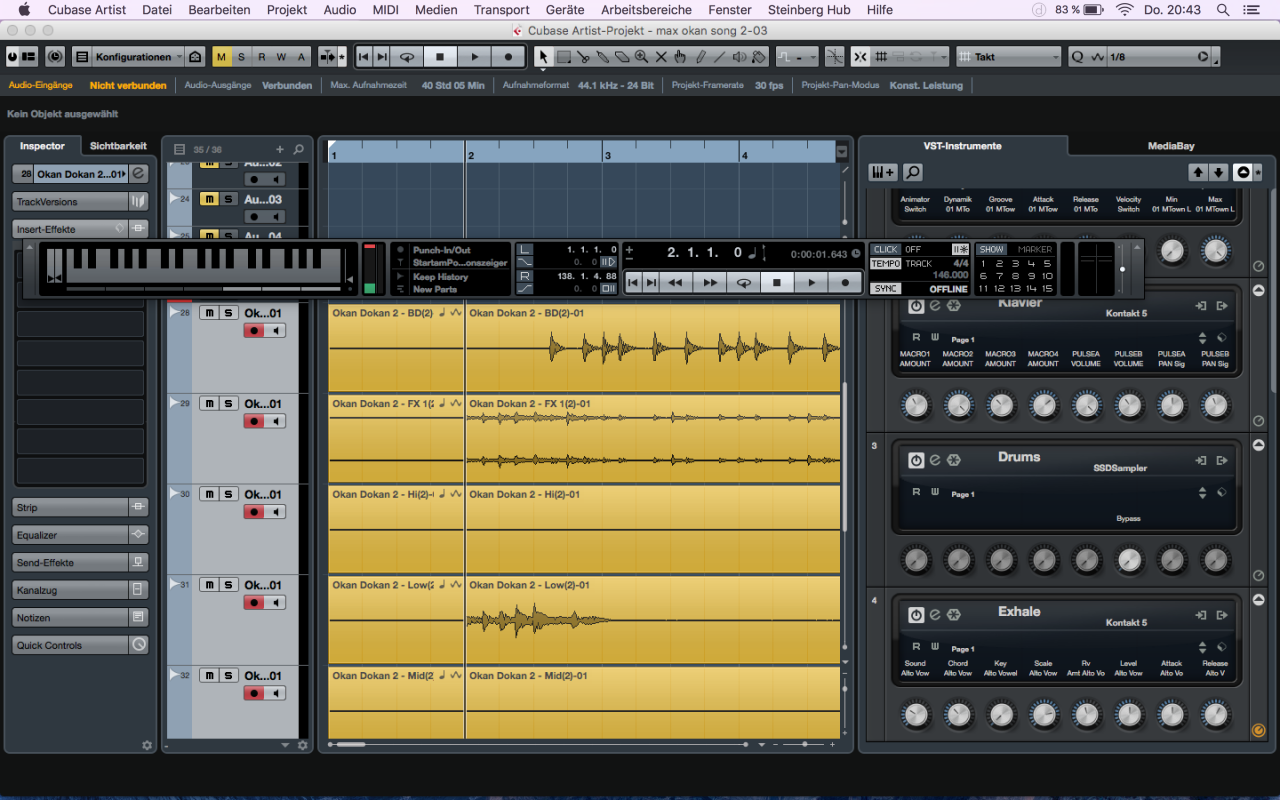The height and width of the screenshot is (800, 1280).
Task: Open the Takt grid type dropdown
Action: tap(1008, 57)
